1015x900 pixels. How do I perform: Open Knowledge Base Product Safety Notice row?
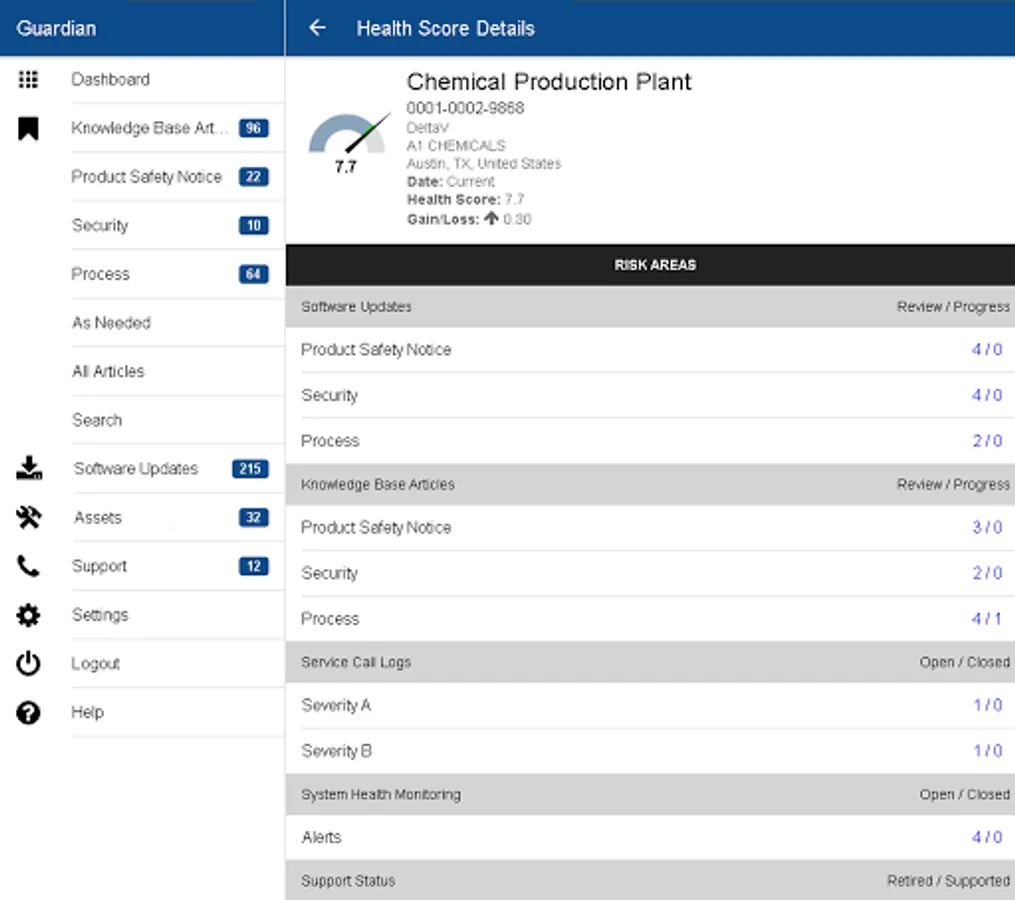pos(650,528)
